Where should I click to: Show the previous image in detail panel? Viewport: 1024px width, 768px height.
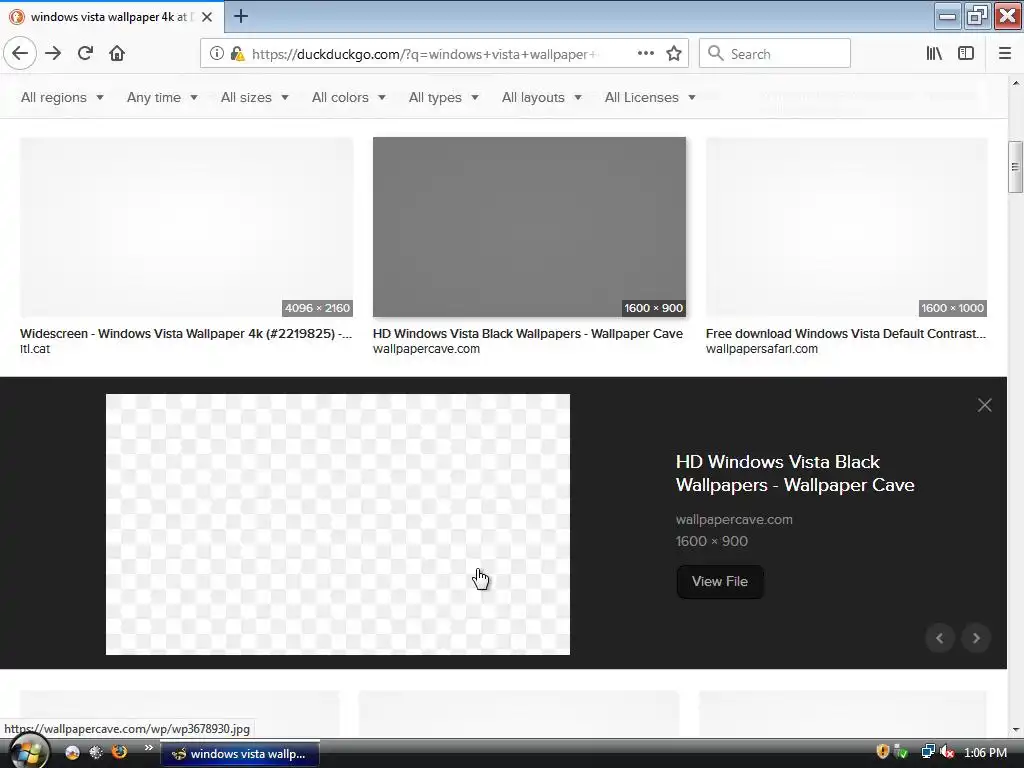pos(940,638)
